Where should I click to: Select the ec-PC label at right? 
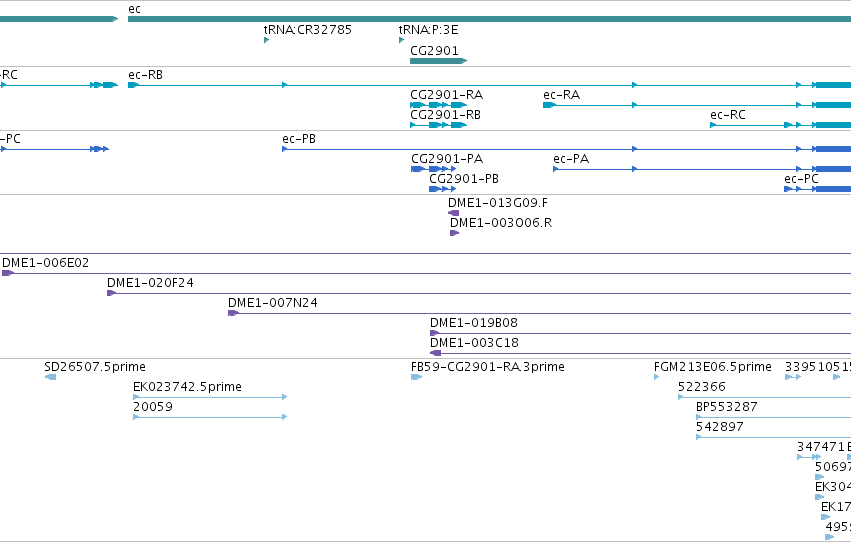[801, 179]
